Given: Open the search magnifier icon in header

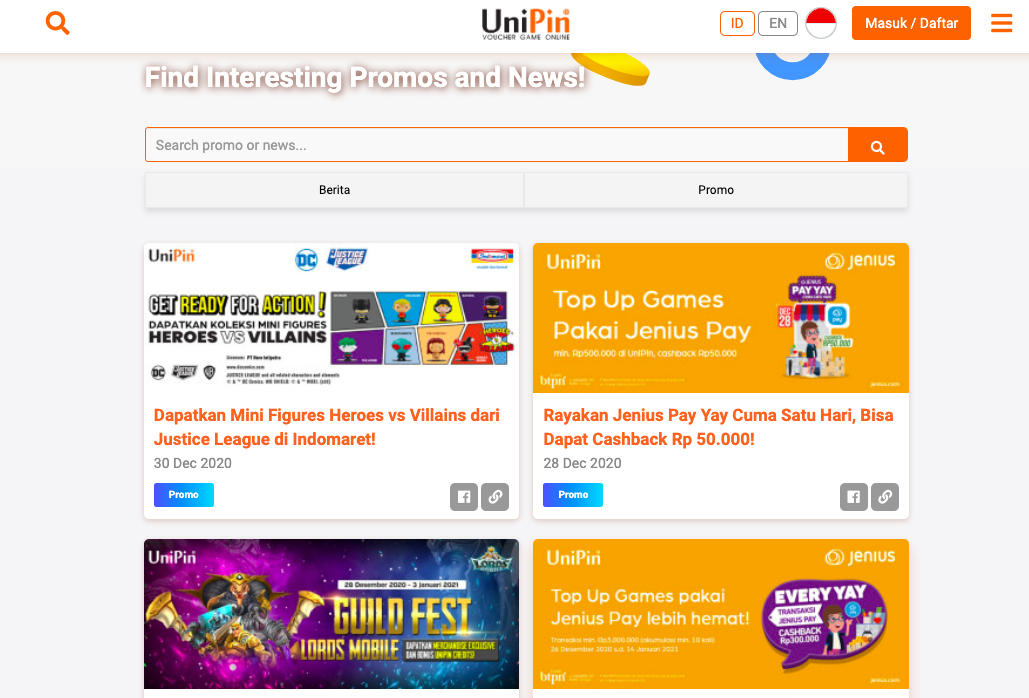Looking at the screenshot, I should (x=58, y=23).
